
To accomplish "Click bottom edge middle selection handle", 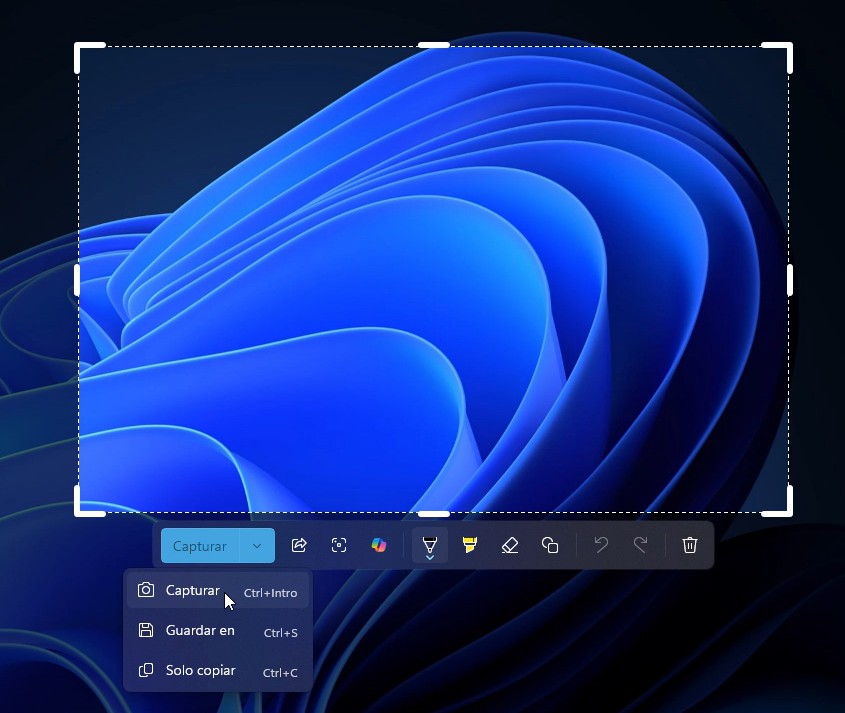I will coord(434,514).
